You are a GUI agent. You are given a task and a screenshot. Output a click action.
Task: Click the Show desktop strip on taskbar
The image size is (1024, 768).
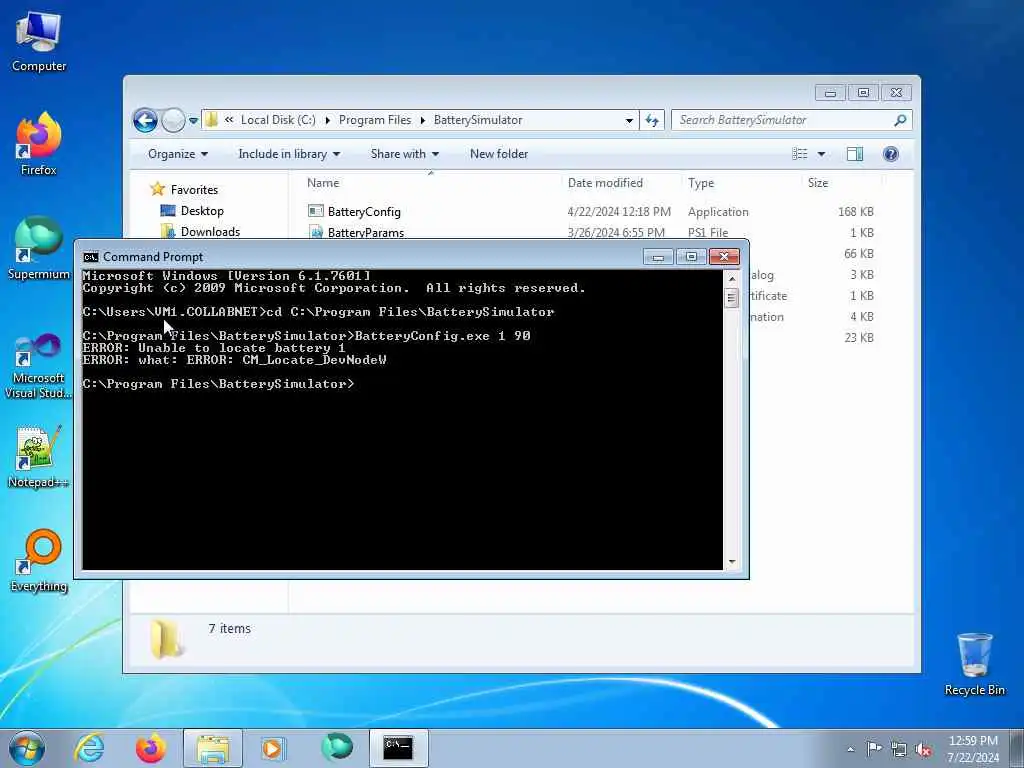click(1017, 748)
